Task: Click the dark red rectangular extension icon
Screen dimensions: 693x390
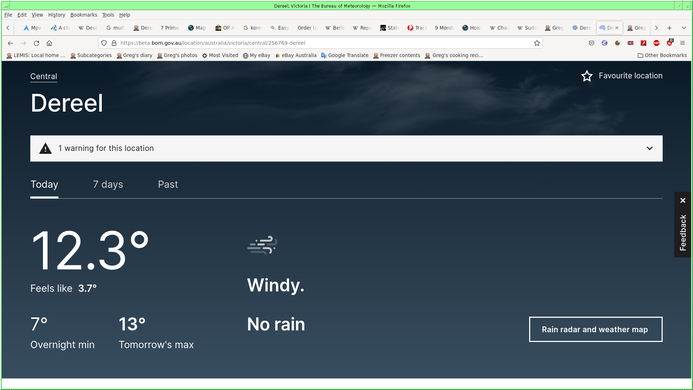Action: 631,43
